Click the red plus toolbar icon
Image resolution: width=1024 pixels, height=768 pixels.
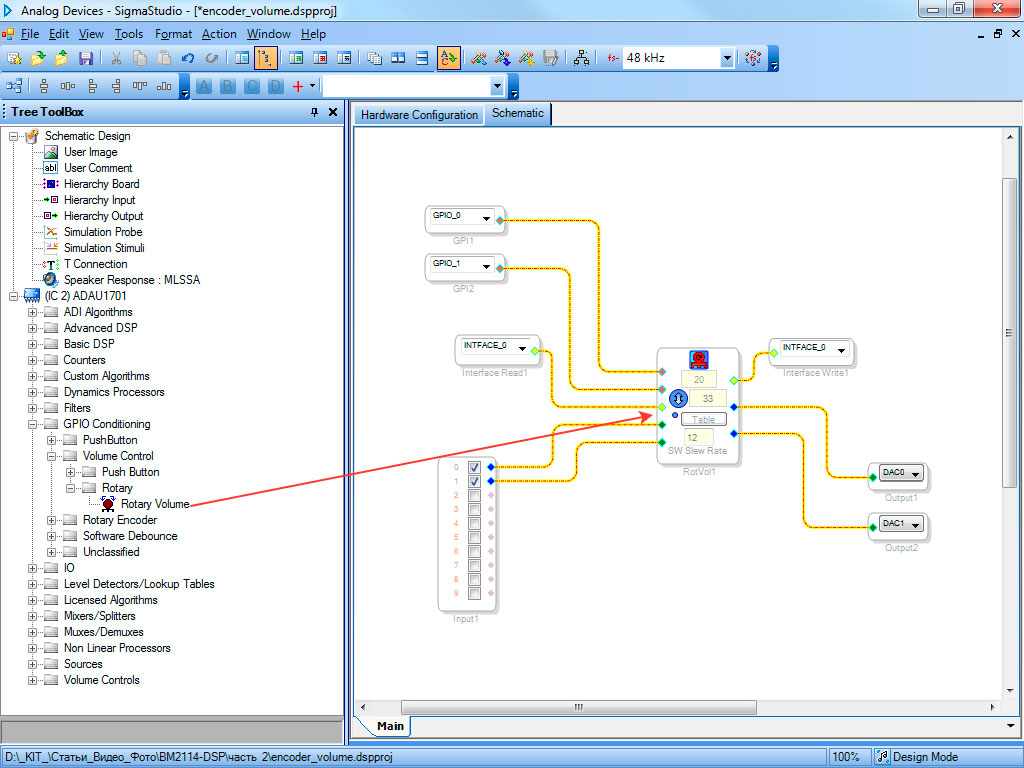pyautogui.click(x=297, y=86)
